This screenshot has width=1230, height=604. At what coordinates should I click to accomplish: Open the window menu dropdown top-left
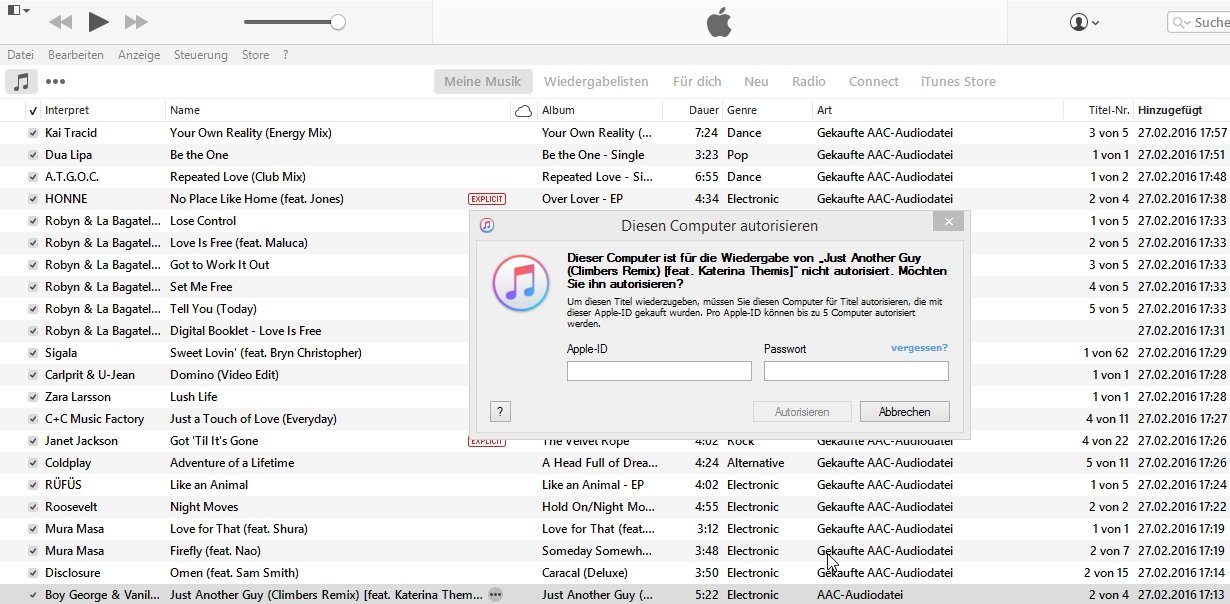(17, 11)
